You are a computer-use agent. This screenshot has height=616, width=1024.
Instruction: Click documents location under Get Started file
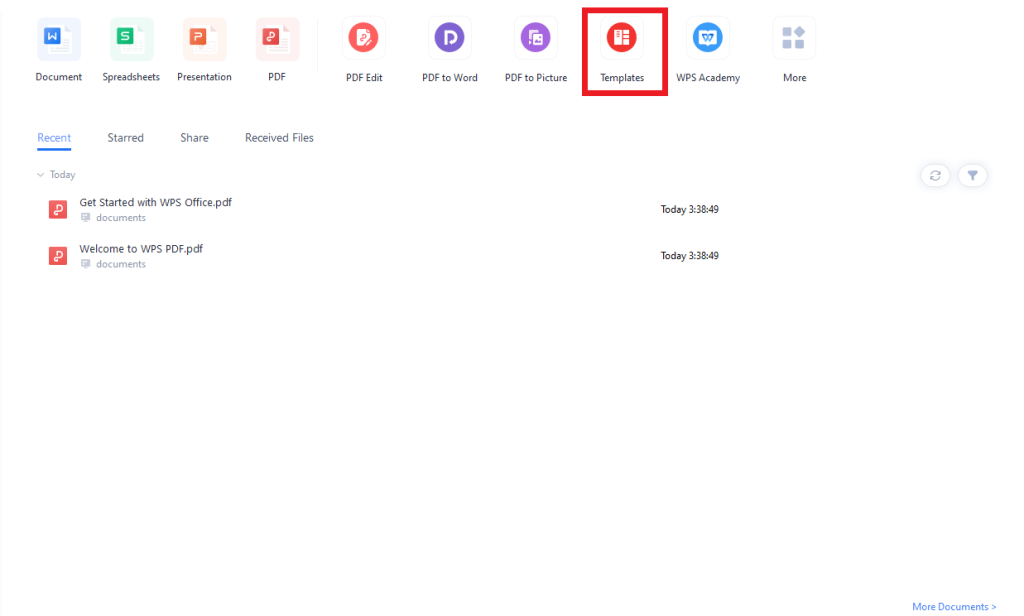121,218
